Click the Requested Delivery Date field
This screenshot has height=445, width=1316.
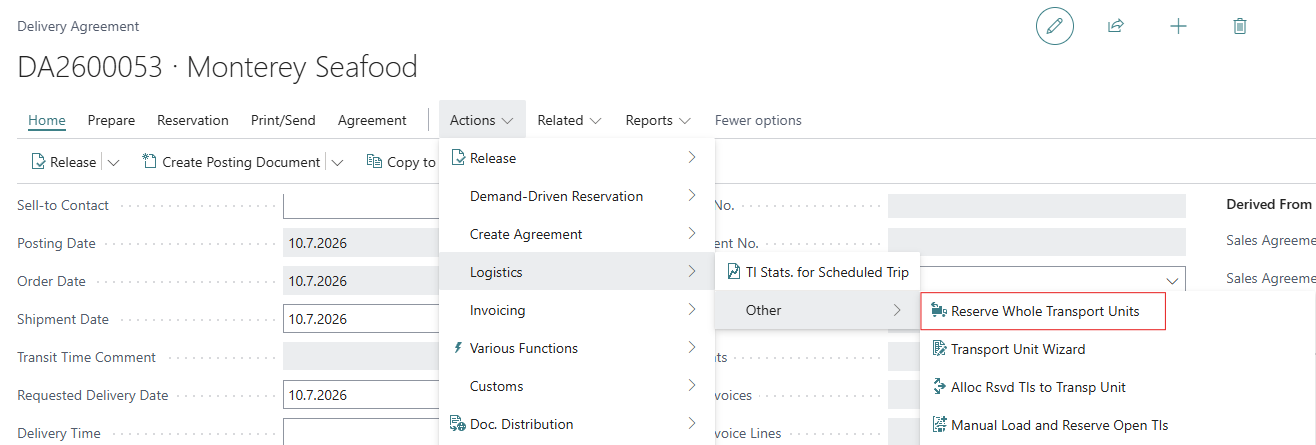(361, 395)
